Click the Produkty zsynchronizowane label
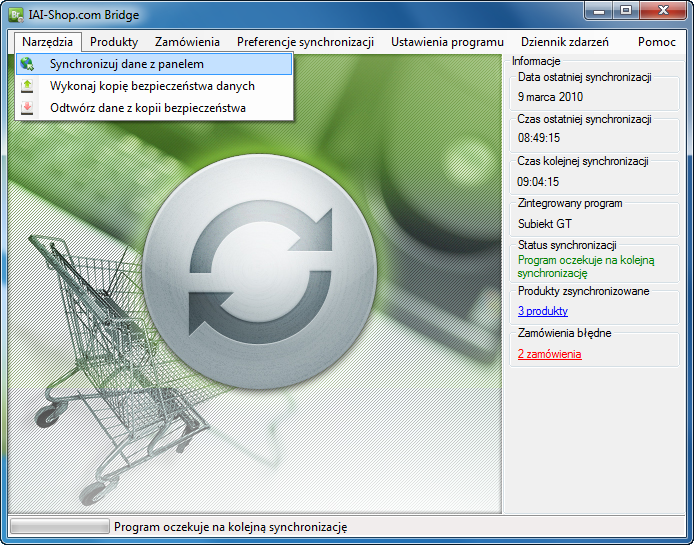 point(583,291)
